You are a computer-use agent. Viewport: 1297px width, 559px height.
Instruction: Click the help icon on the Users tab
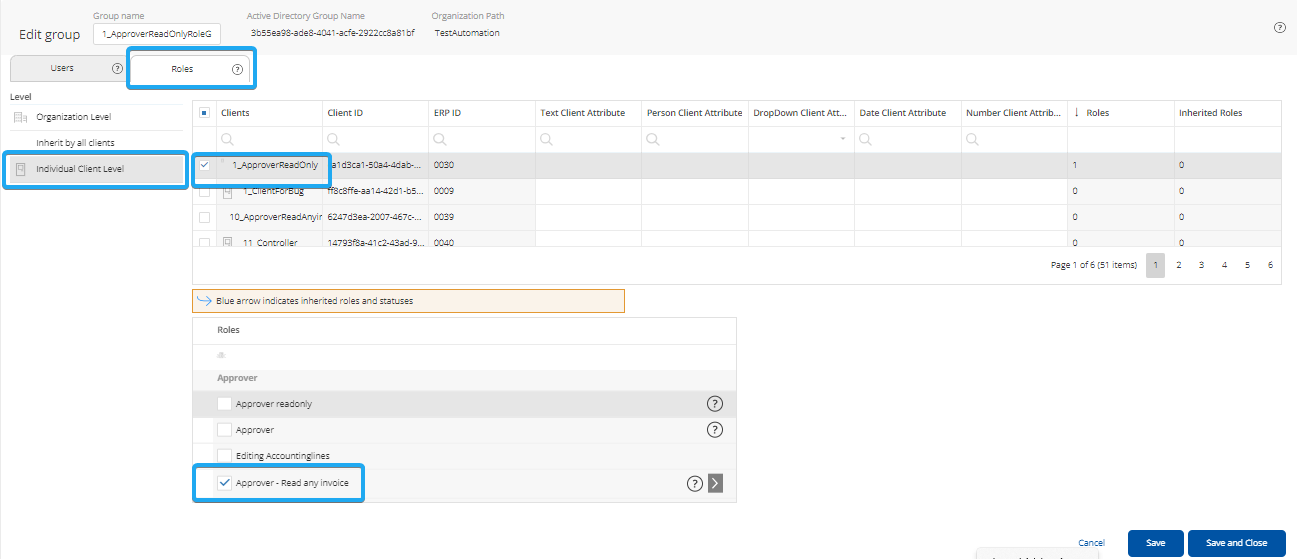tap(117, 69)
